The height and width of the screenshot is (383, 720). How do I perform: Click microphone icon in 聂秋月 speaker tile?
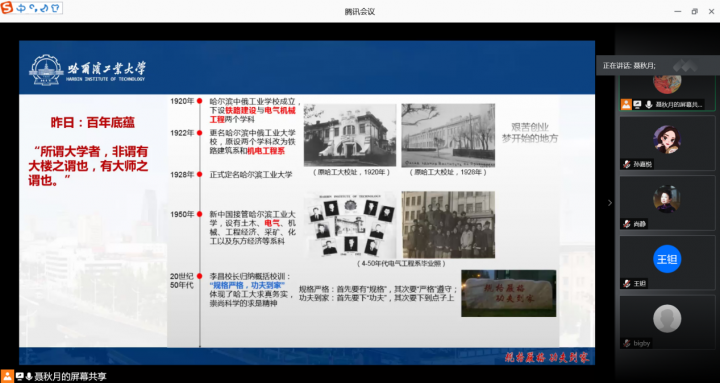(x=648, y=105)
